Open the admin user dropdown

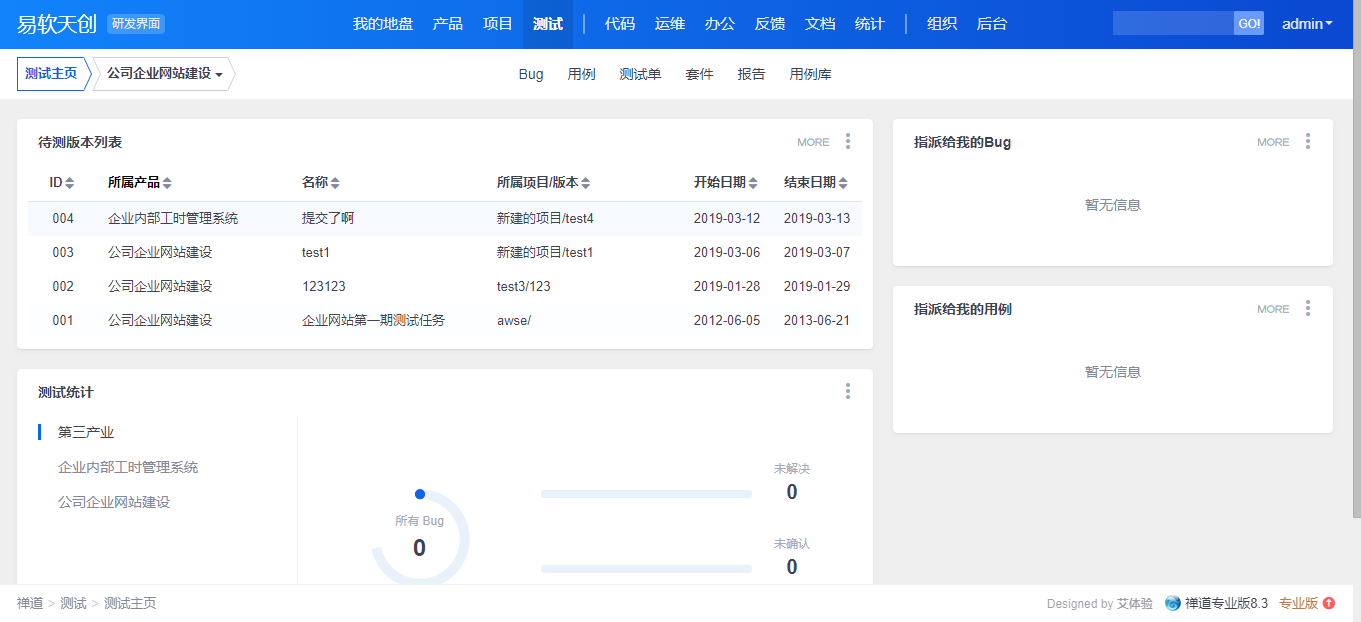1307,24
